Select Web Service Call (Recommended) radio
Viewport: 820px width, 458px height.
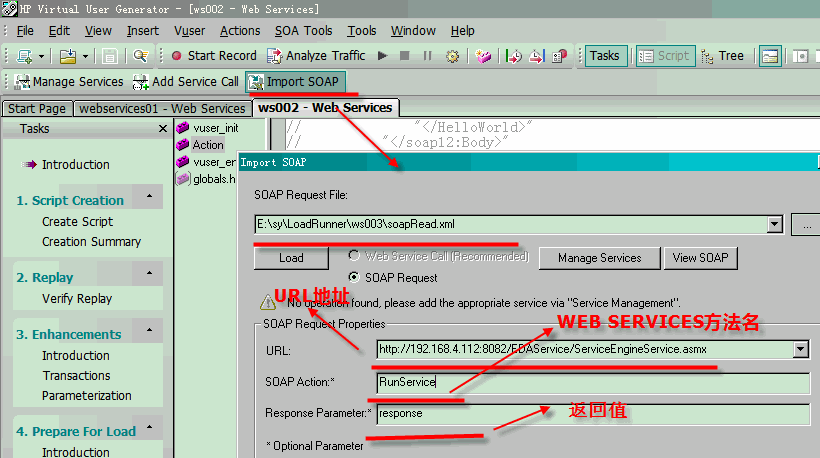(354, 256)
